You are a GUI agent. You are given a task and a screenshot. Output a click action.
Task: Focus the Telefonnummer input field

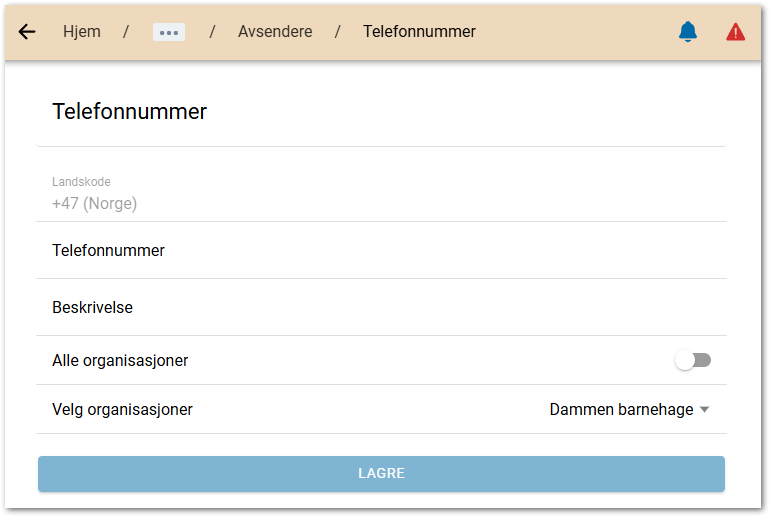[x=380, y=250]
